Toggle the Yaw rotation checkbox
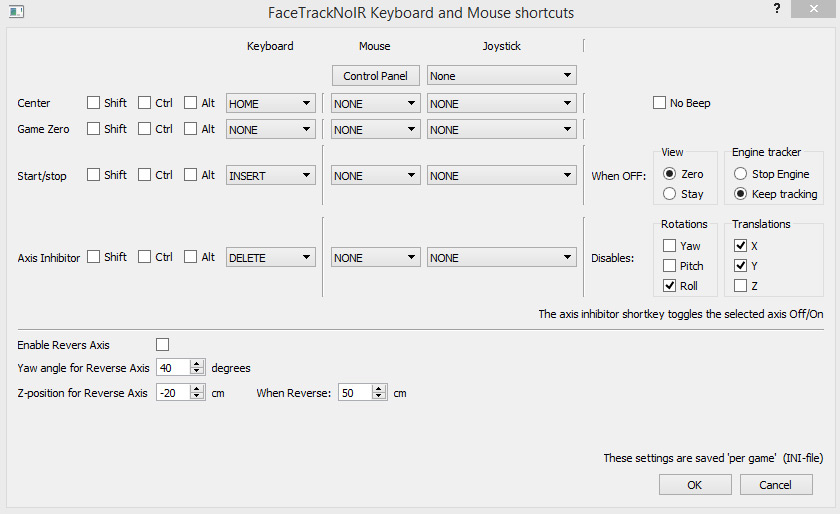 click(669, 245)
